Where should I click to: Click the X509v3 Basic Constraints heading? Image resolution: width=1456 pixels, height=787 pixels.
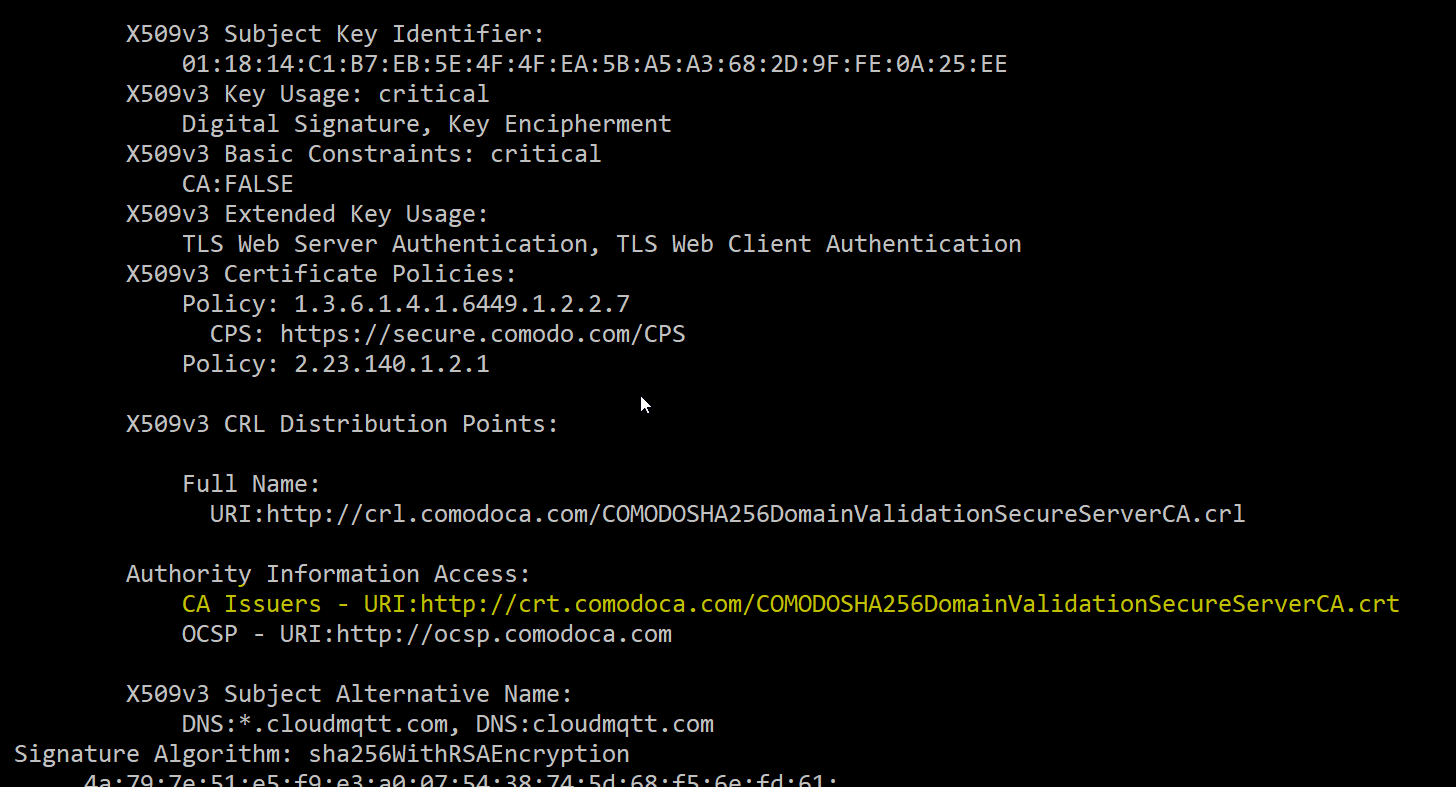point(363,155)
